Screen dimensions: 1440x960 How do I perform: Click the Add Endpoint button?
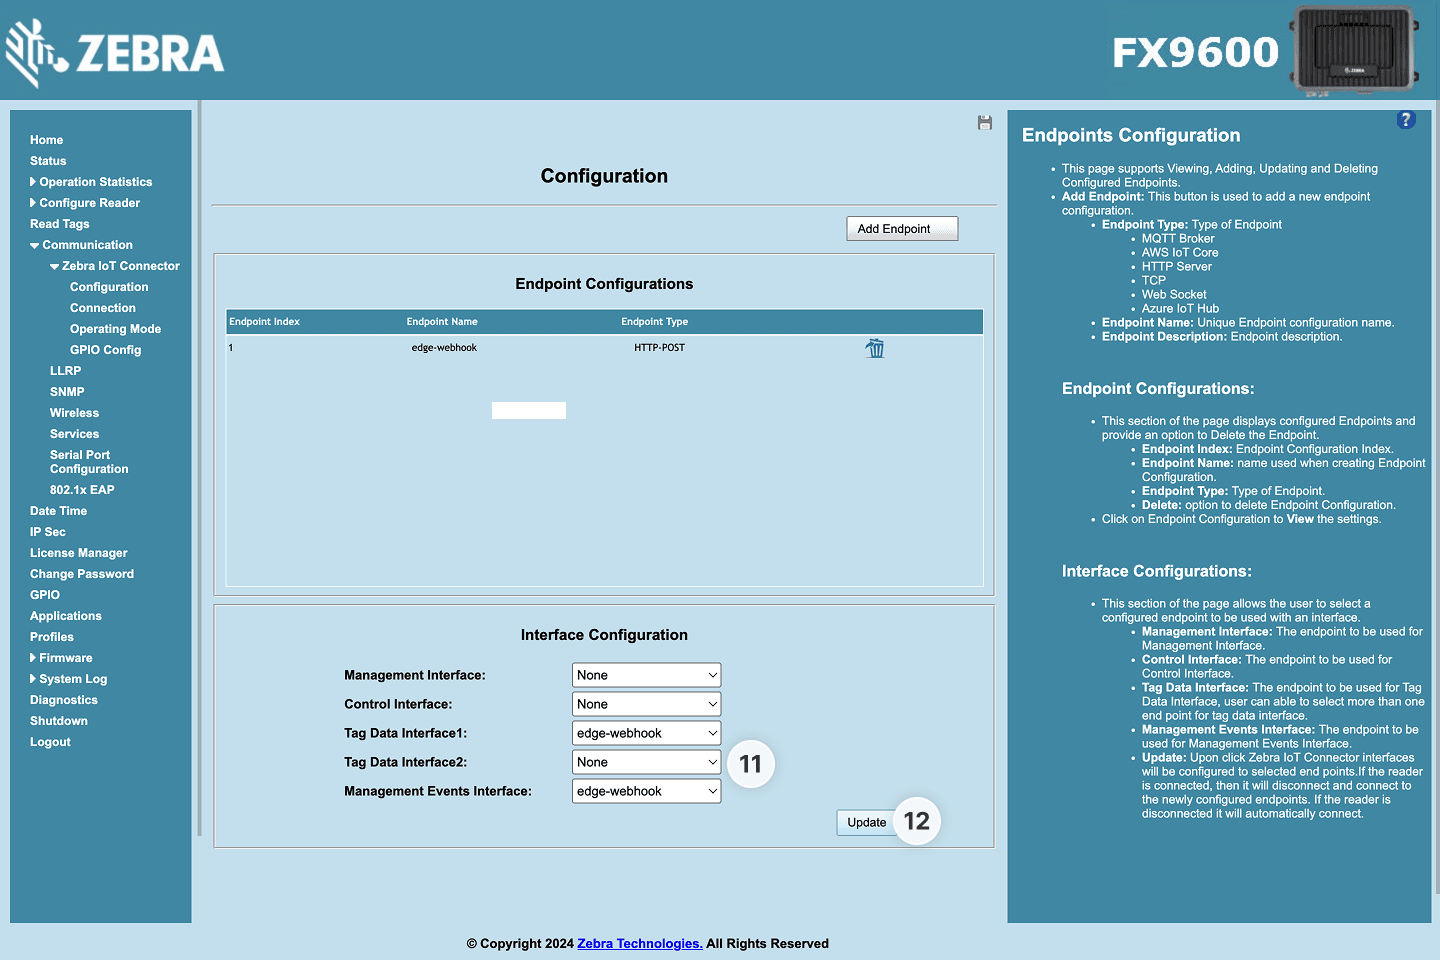(902, 229)
